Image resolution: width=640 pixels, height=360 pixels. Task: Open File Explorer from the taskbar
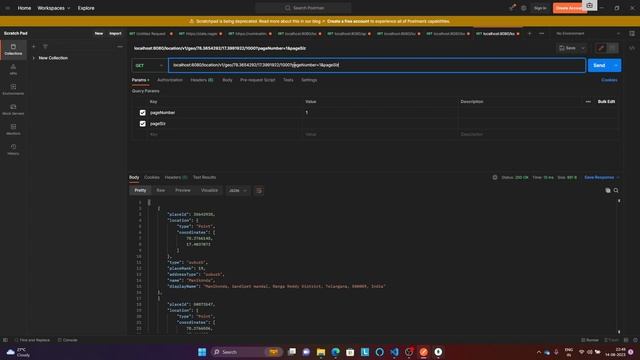pos(321,352)
